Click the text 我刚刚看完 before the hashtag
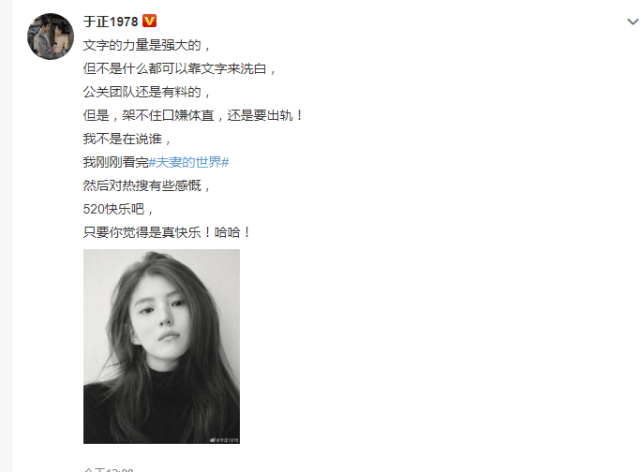Image resolution: width=641 pixels, height=472 pixels. click(x=115, y=162)
